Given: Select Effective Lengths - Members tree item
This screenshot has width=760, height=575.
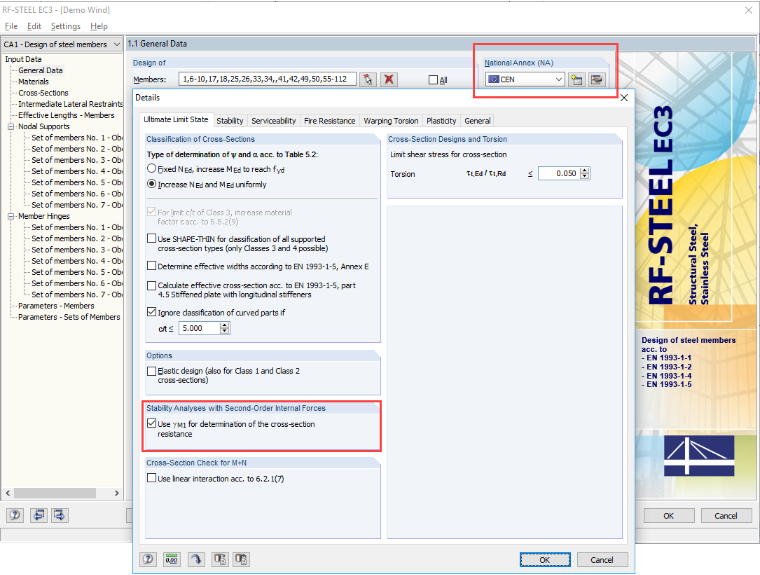Looking at the screenshot, I should tap(66, 115).
